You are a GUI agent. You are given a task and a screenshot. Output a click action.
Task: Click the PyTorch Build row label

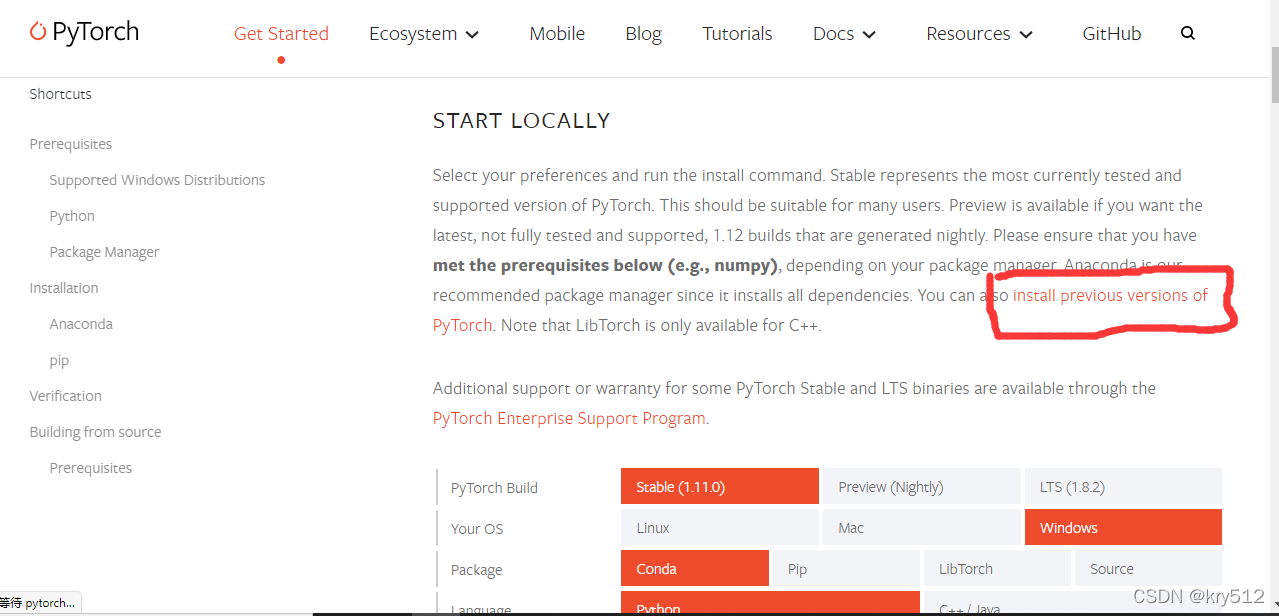pyautogui.click(x=494, y=488)
